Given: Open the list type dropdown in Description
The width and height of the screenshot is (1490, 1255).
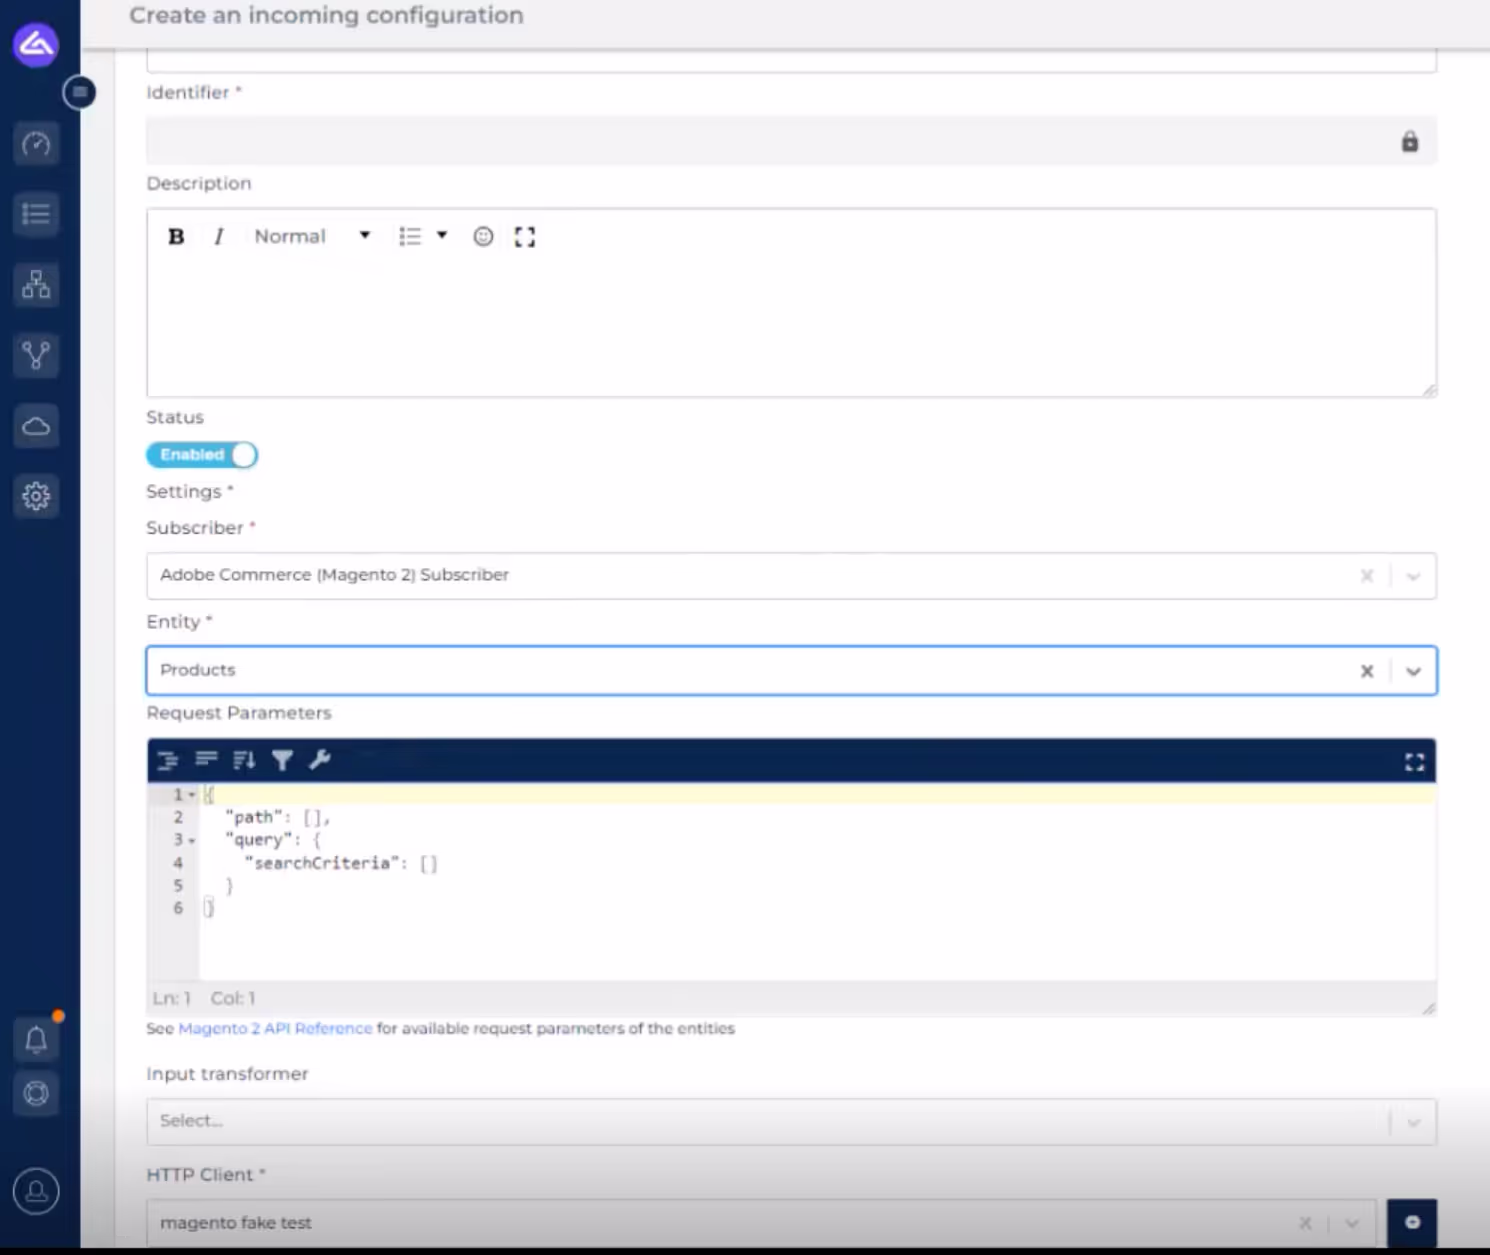Looking at the screenshot, I should (x=422, y=237).
